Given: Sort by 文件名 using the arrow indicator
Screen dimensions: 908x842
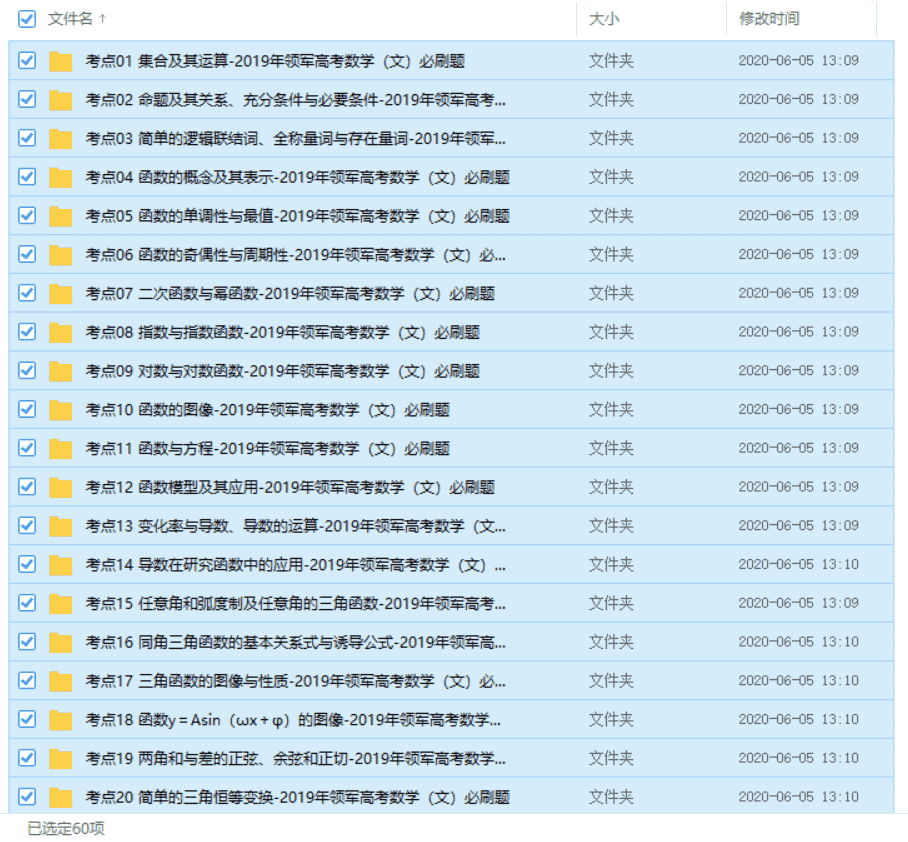Looking at the screenshot, I should click(103, 19).
